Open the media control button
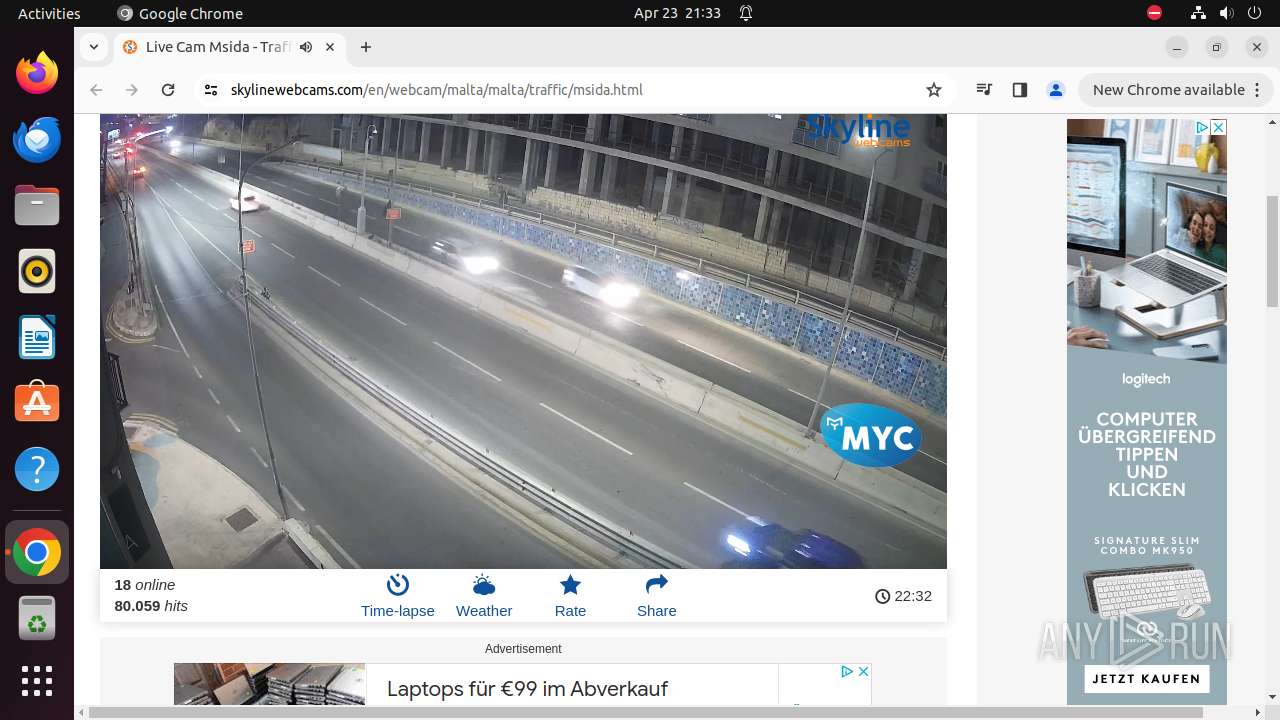 tap(984, 90)
